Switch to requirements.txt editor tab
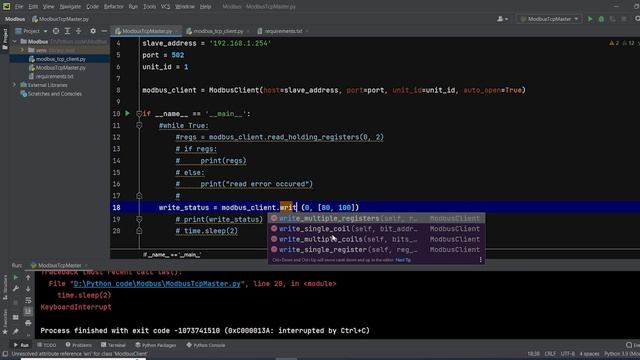The image size is (640, 360). [283, 31]
